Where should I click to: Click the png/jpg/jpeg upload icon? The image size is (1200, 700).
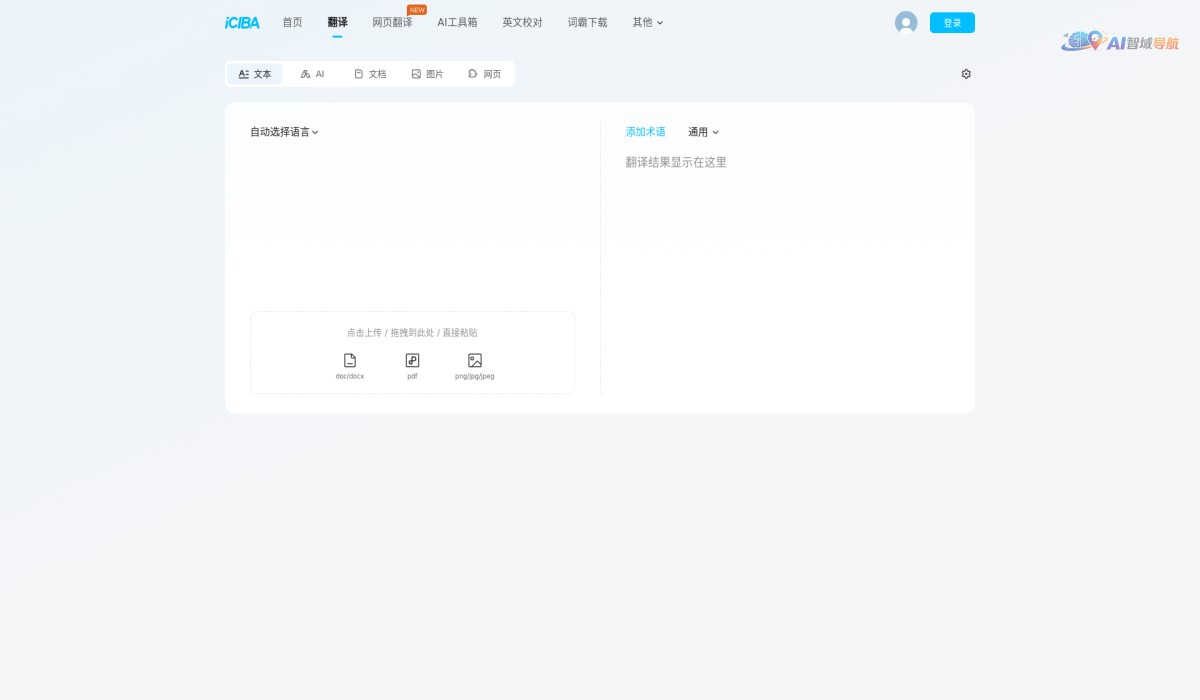474,361
